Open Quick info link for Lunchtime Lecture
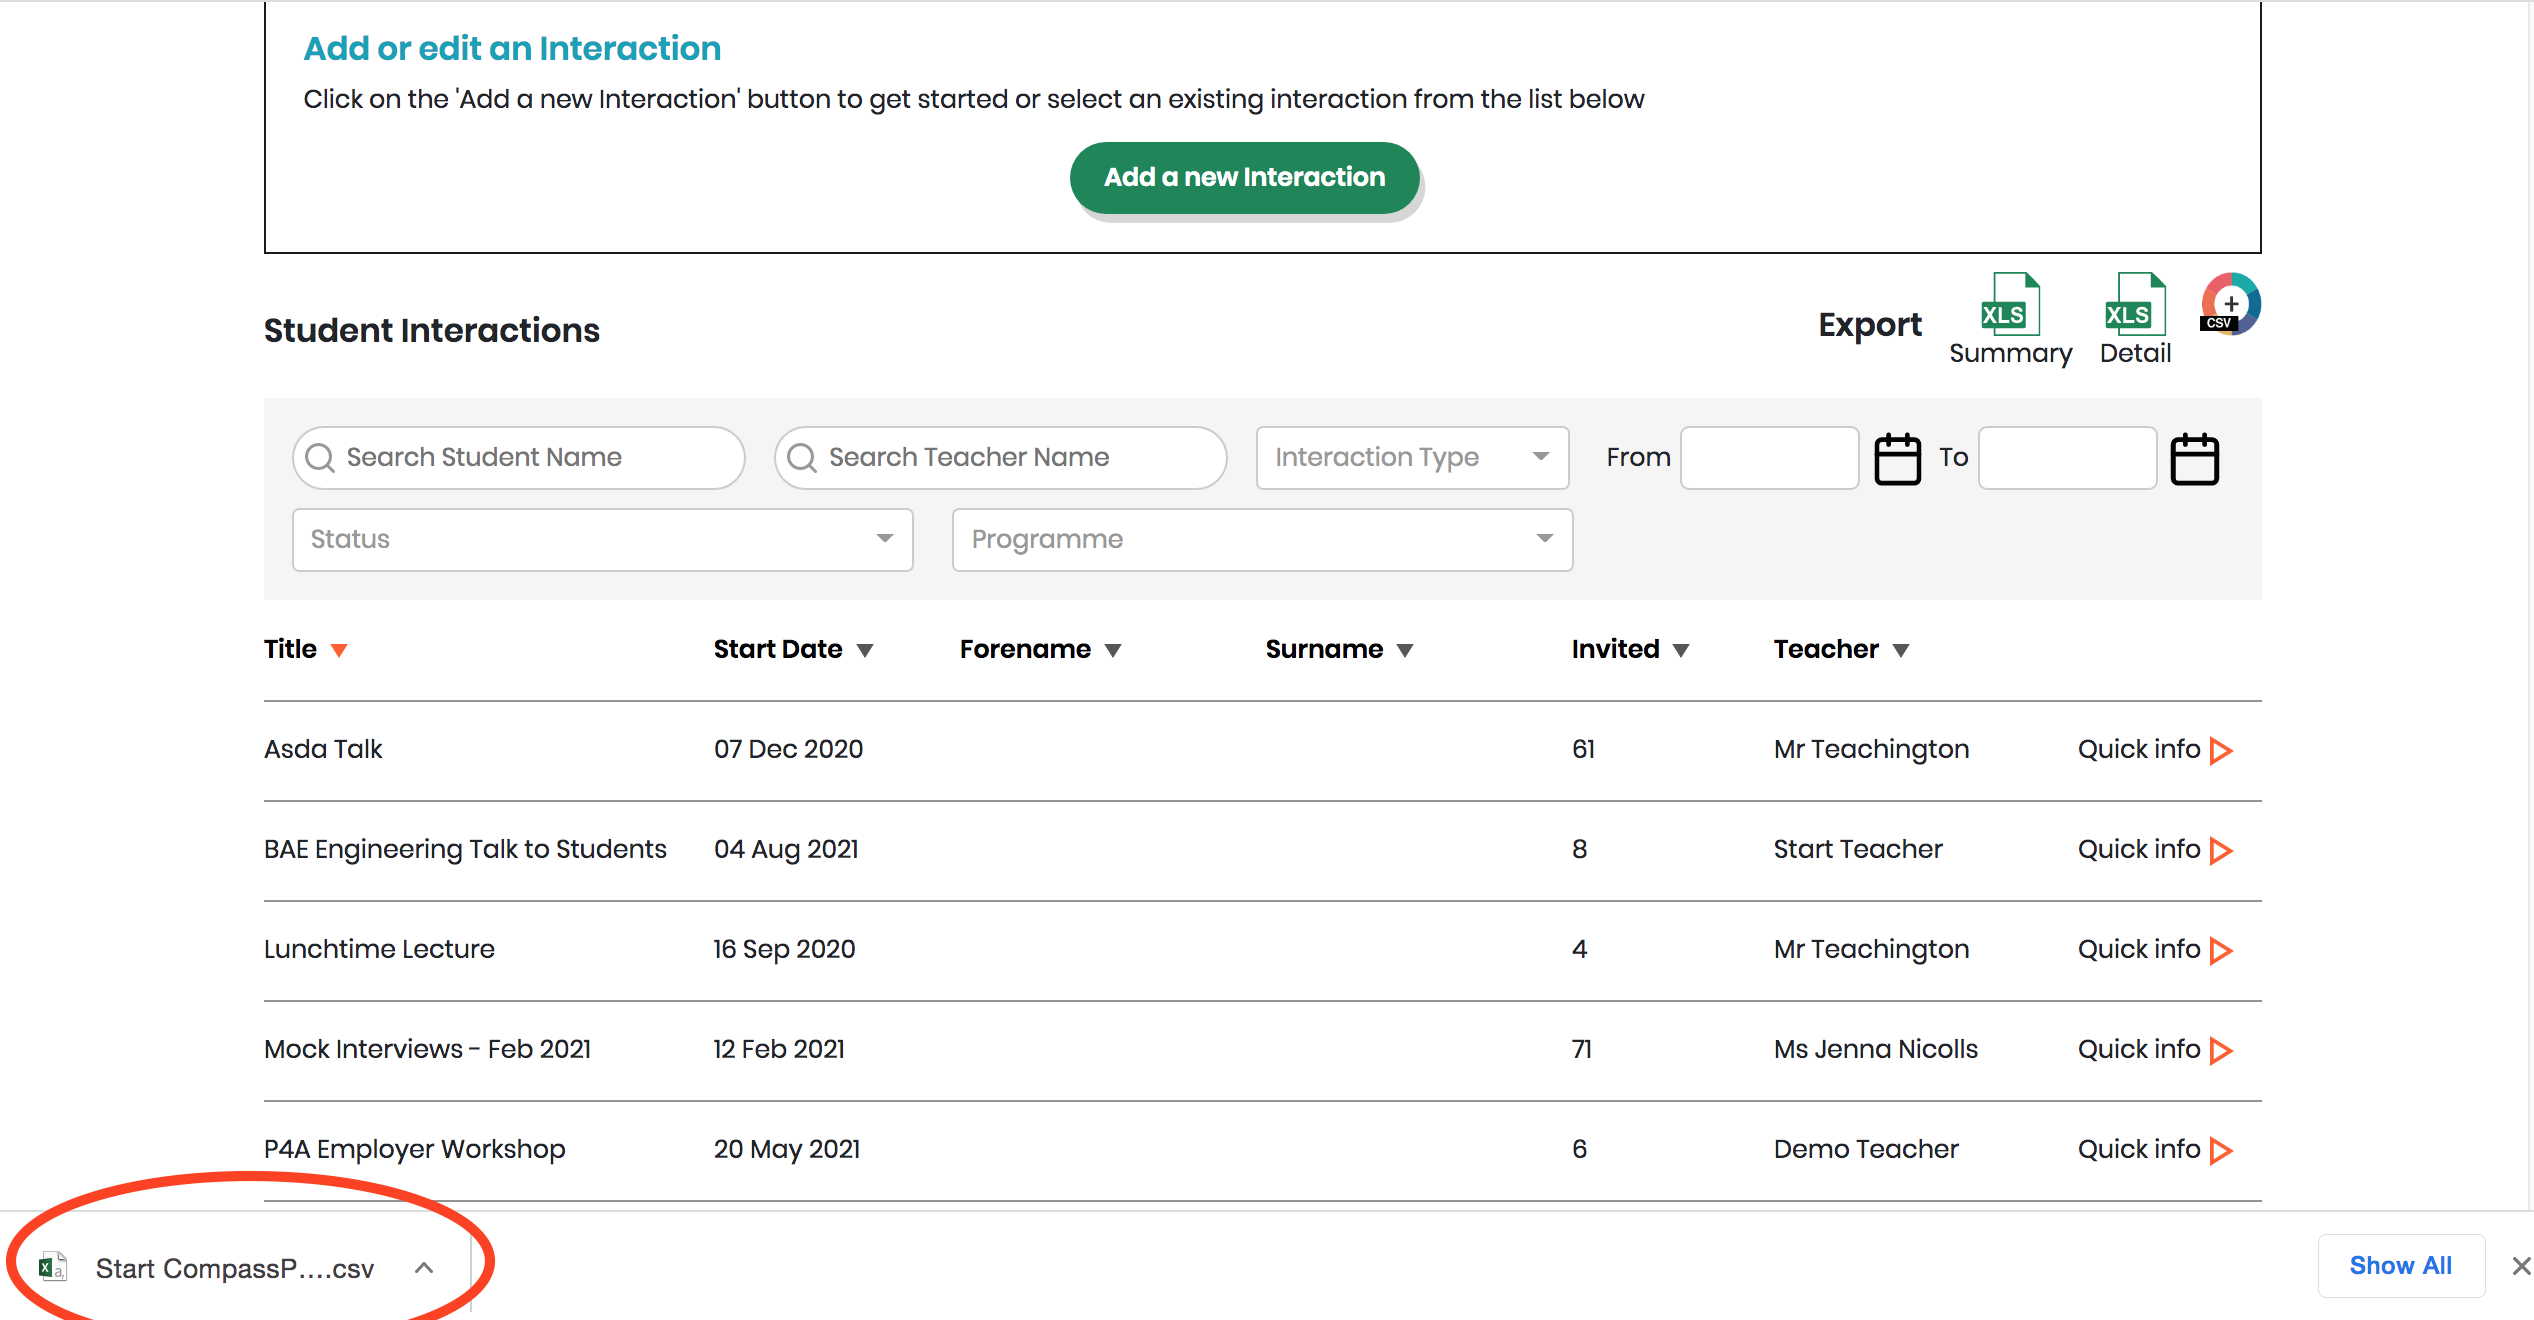 pyautogui.click(x=2139, y=949)
